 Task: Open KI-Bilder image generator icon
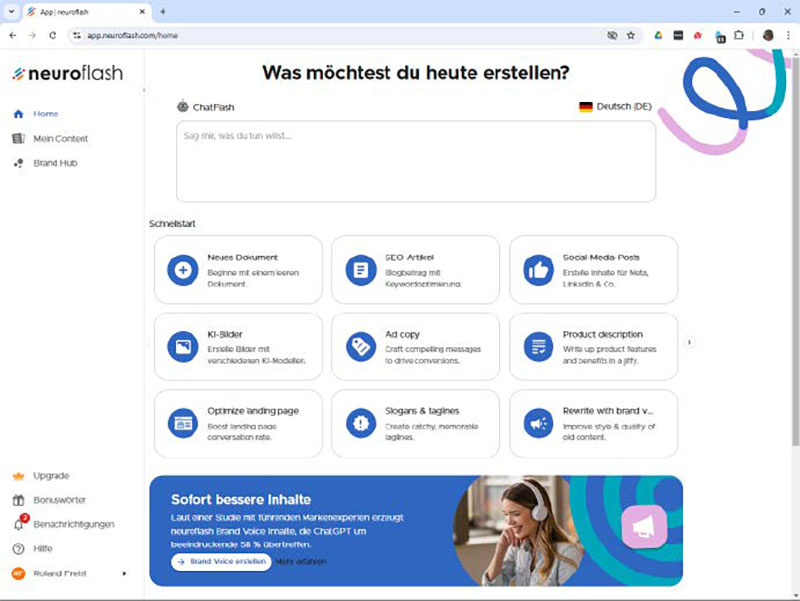point(183,346)
